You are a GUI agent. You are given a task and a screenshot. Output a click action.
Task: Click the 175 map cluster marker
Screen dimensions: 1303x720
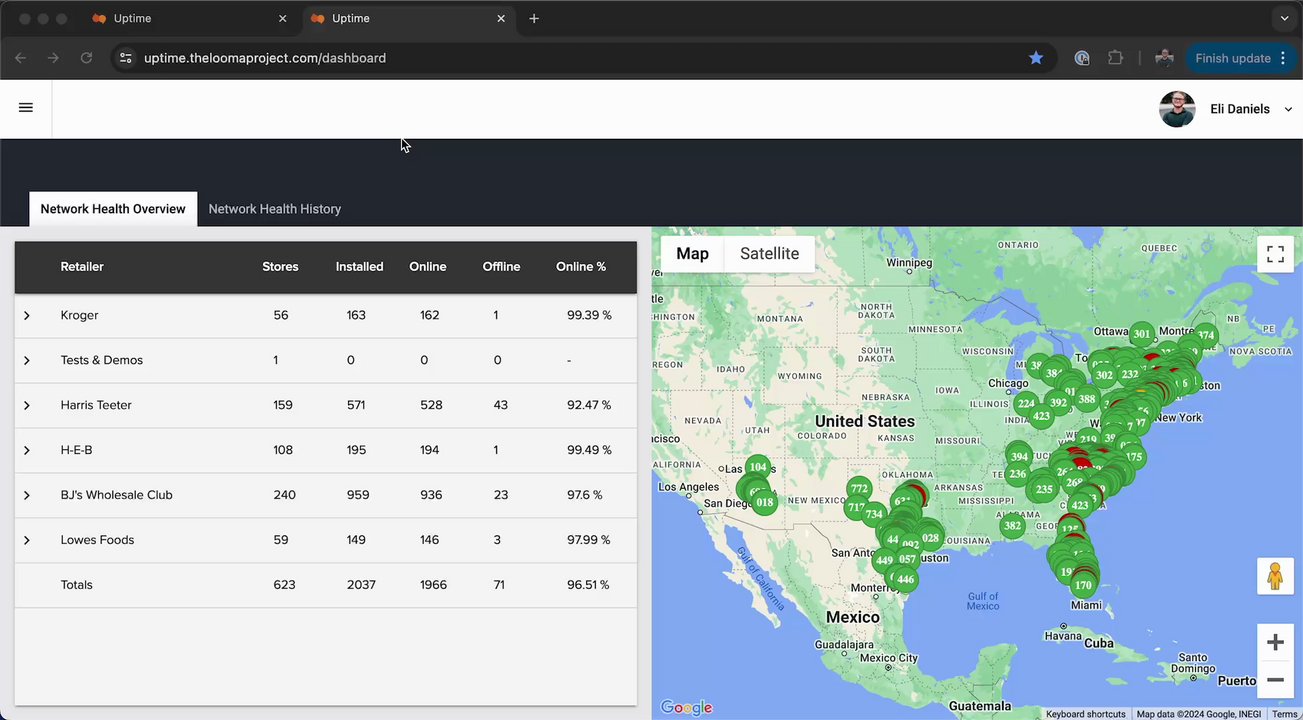tap(1133, 457)
